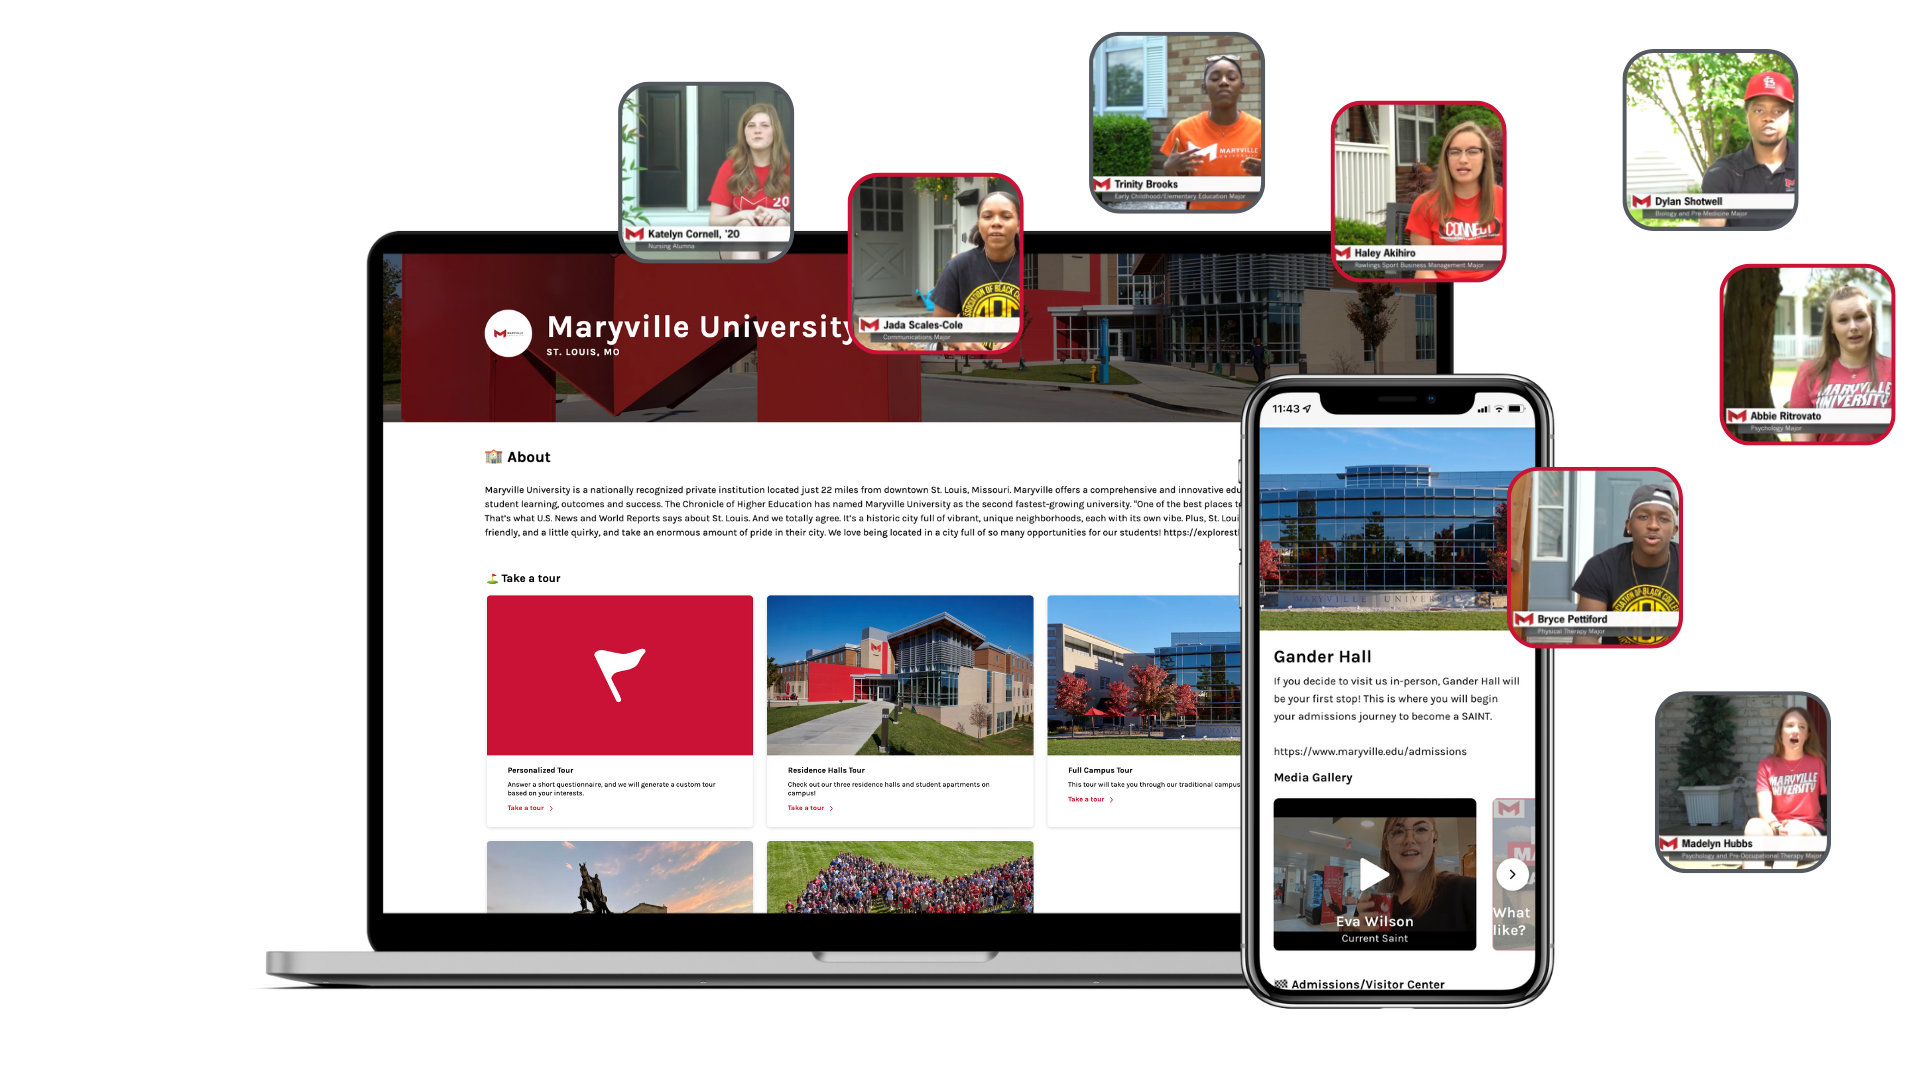Click the Residence Halls building thumbnail
Screen dimensions: 1920x1080
coord(899,673)
